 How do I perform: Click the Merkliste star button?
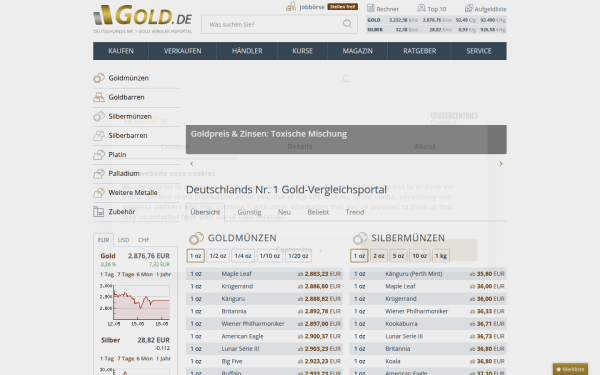[570, 369]
